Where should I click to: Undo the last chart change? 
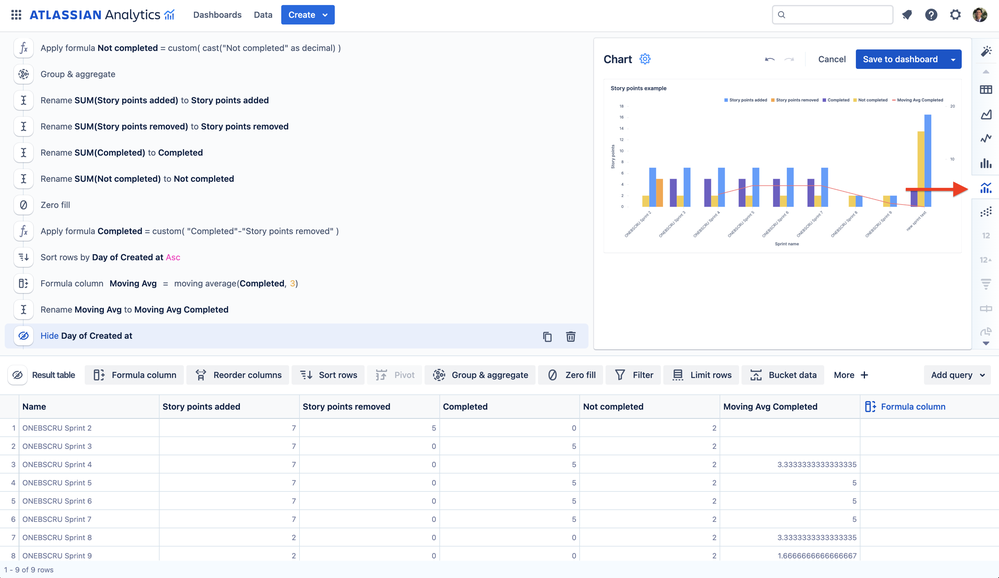770,59
